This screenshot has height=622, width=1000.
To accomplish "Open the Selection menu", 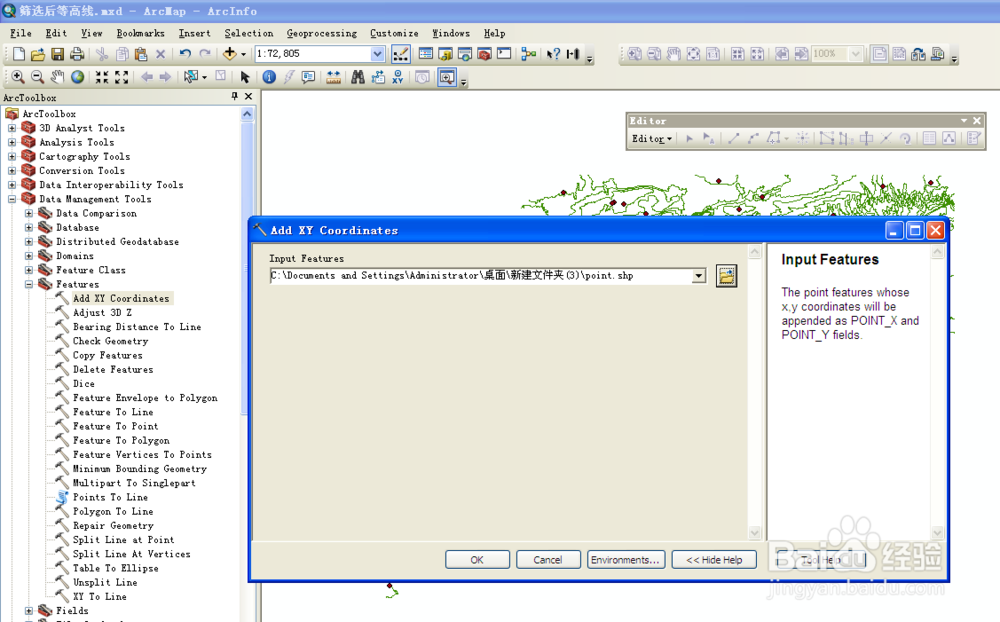I will click(249, 33).
